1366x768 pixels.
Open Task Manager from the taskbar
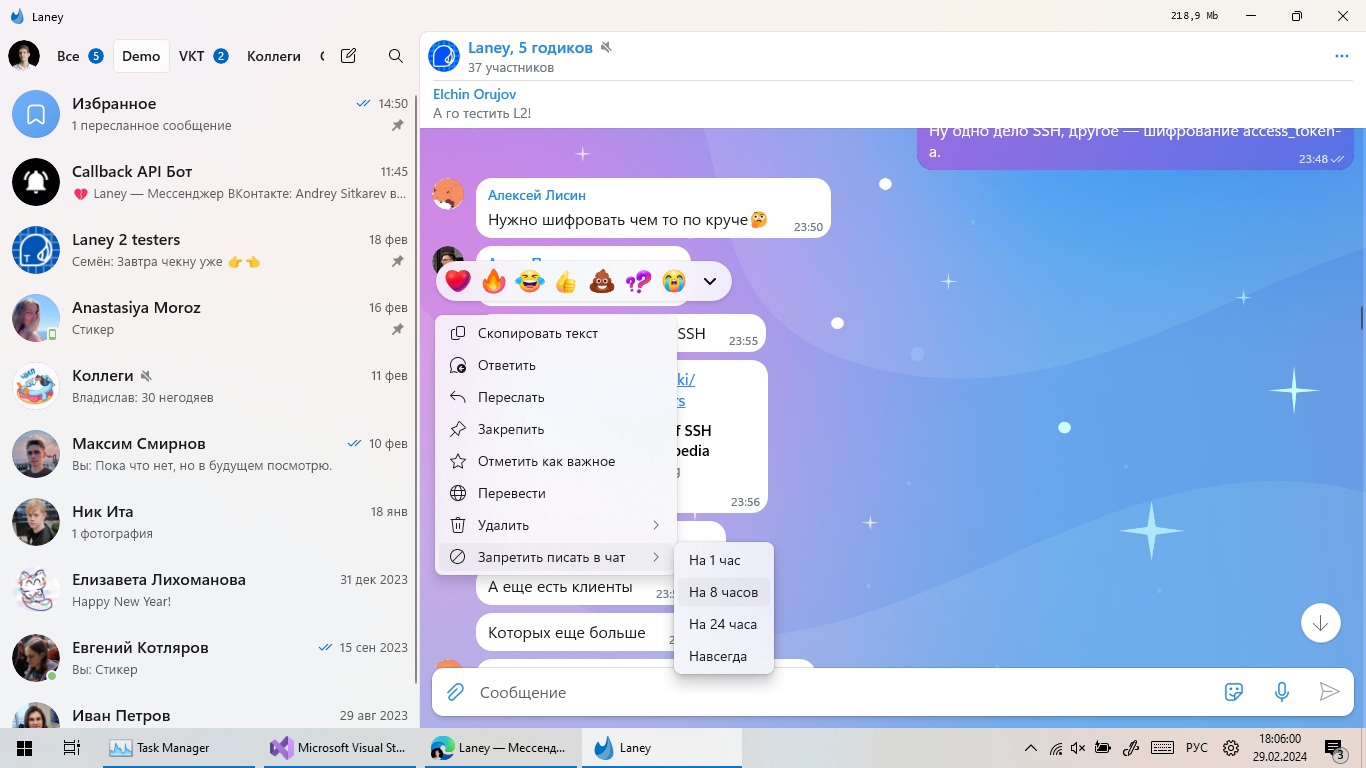pos(160,747)
